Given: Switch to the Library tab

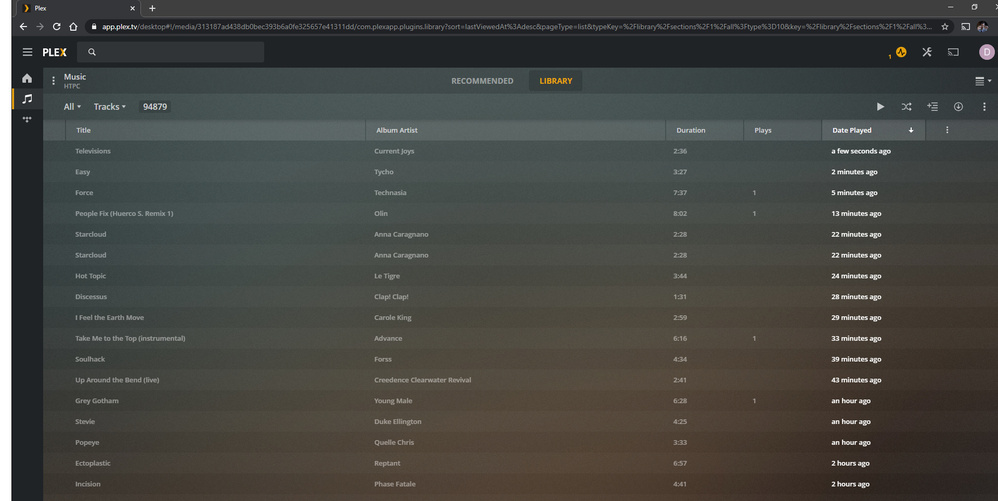Looking at the screenshot, I should click(x=556, y=81).
